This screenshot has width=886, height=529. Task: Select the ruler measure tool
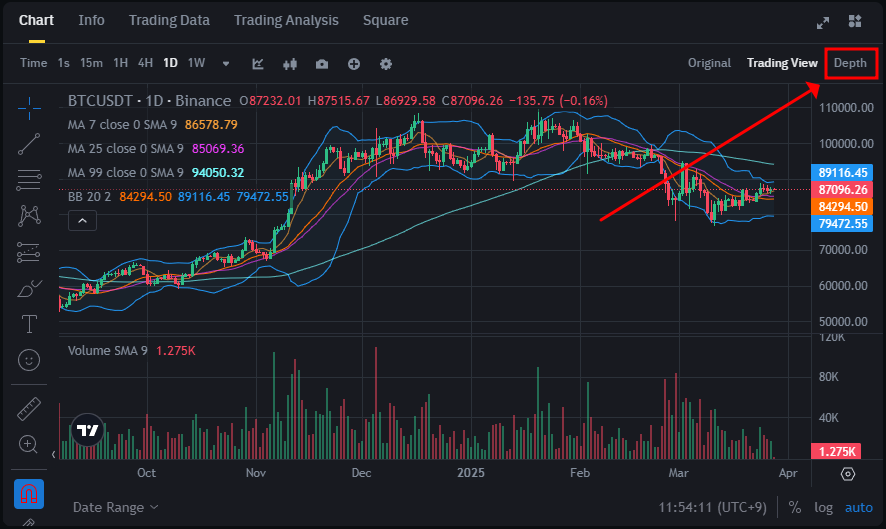coord(29,409)
